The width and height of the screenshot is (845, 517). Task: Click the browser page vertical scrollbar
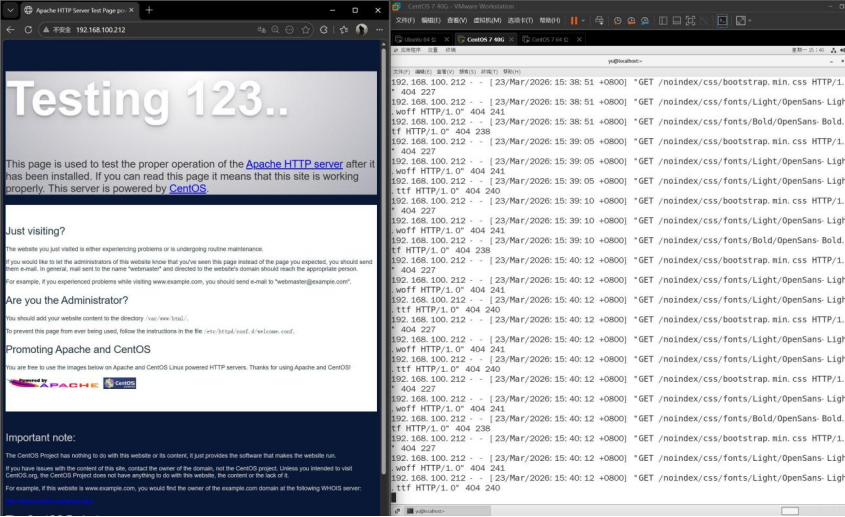383,259
